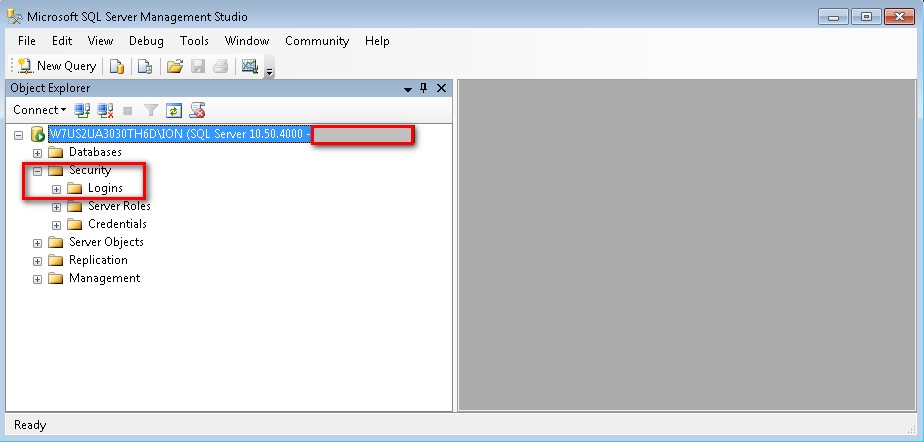924x442 pixels.
Task: Click the Replication folder icon
Action: 55,260
